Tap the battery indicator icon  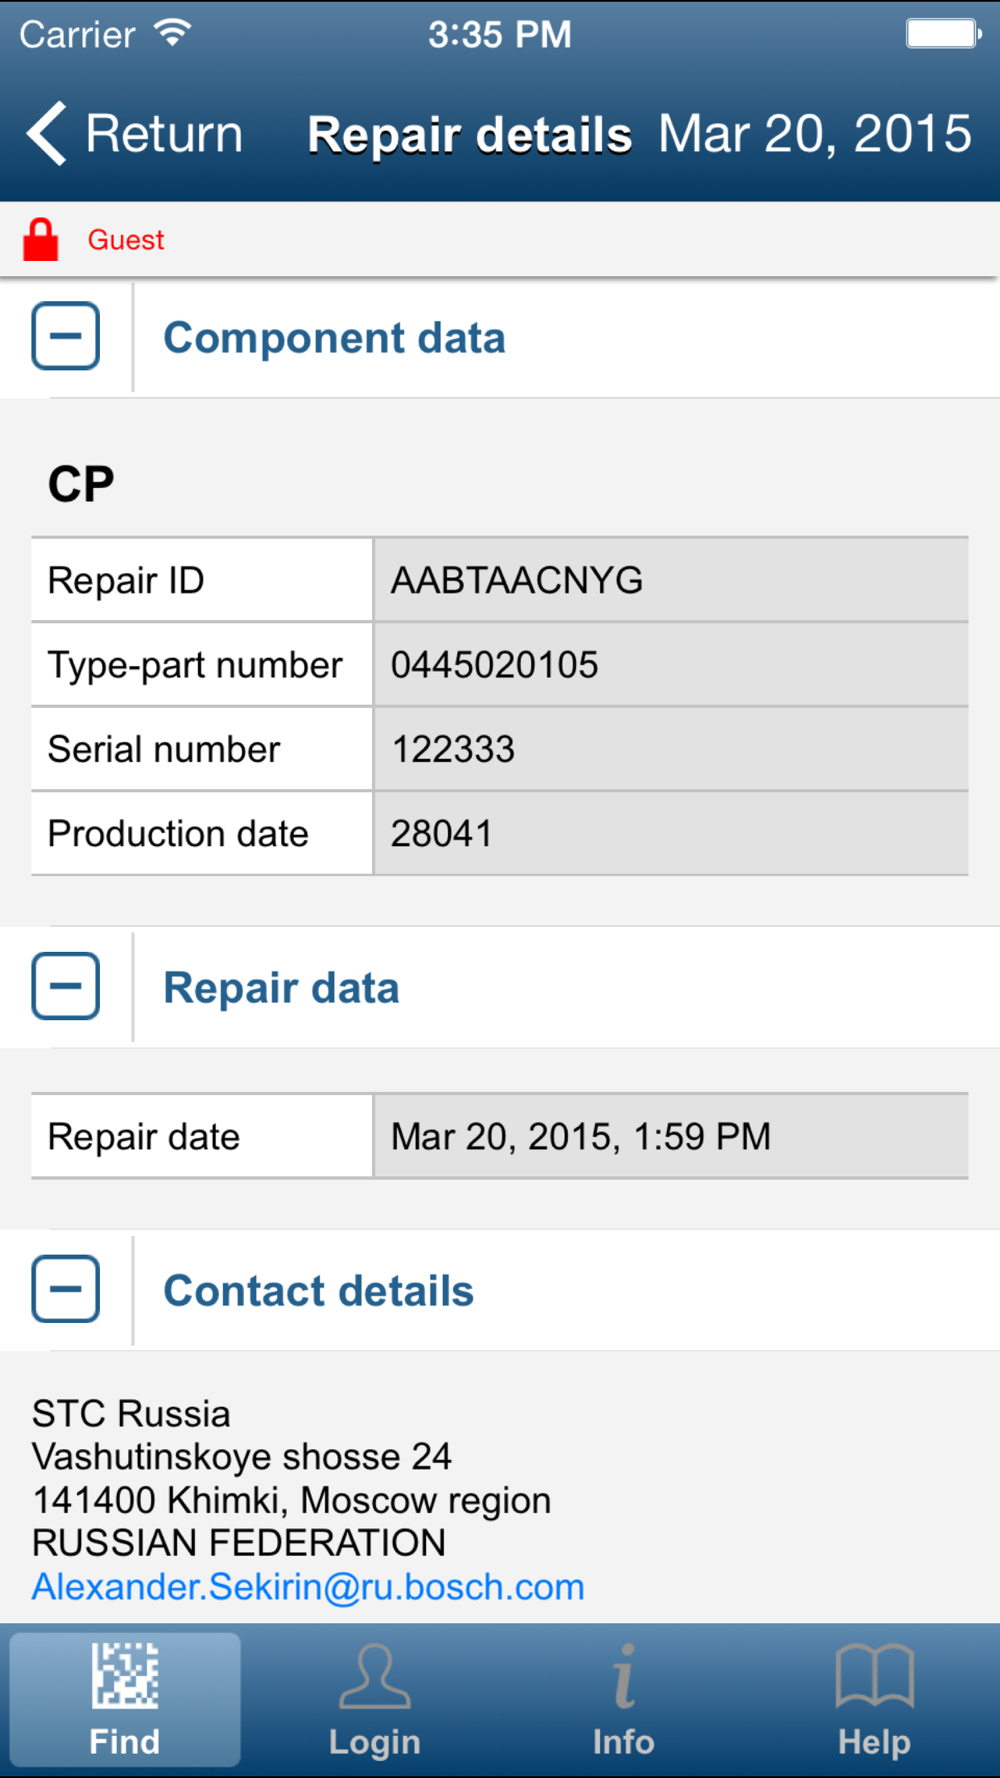(943, 34)
